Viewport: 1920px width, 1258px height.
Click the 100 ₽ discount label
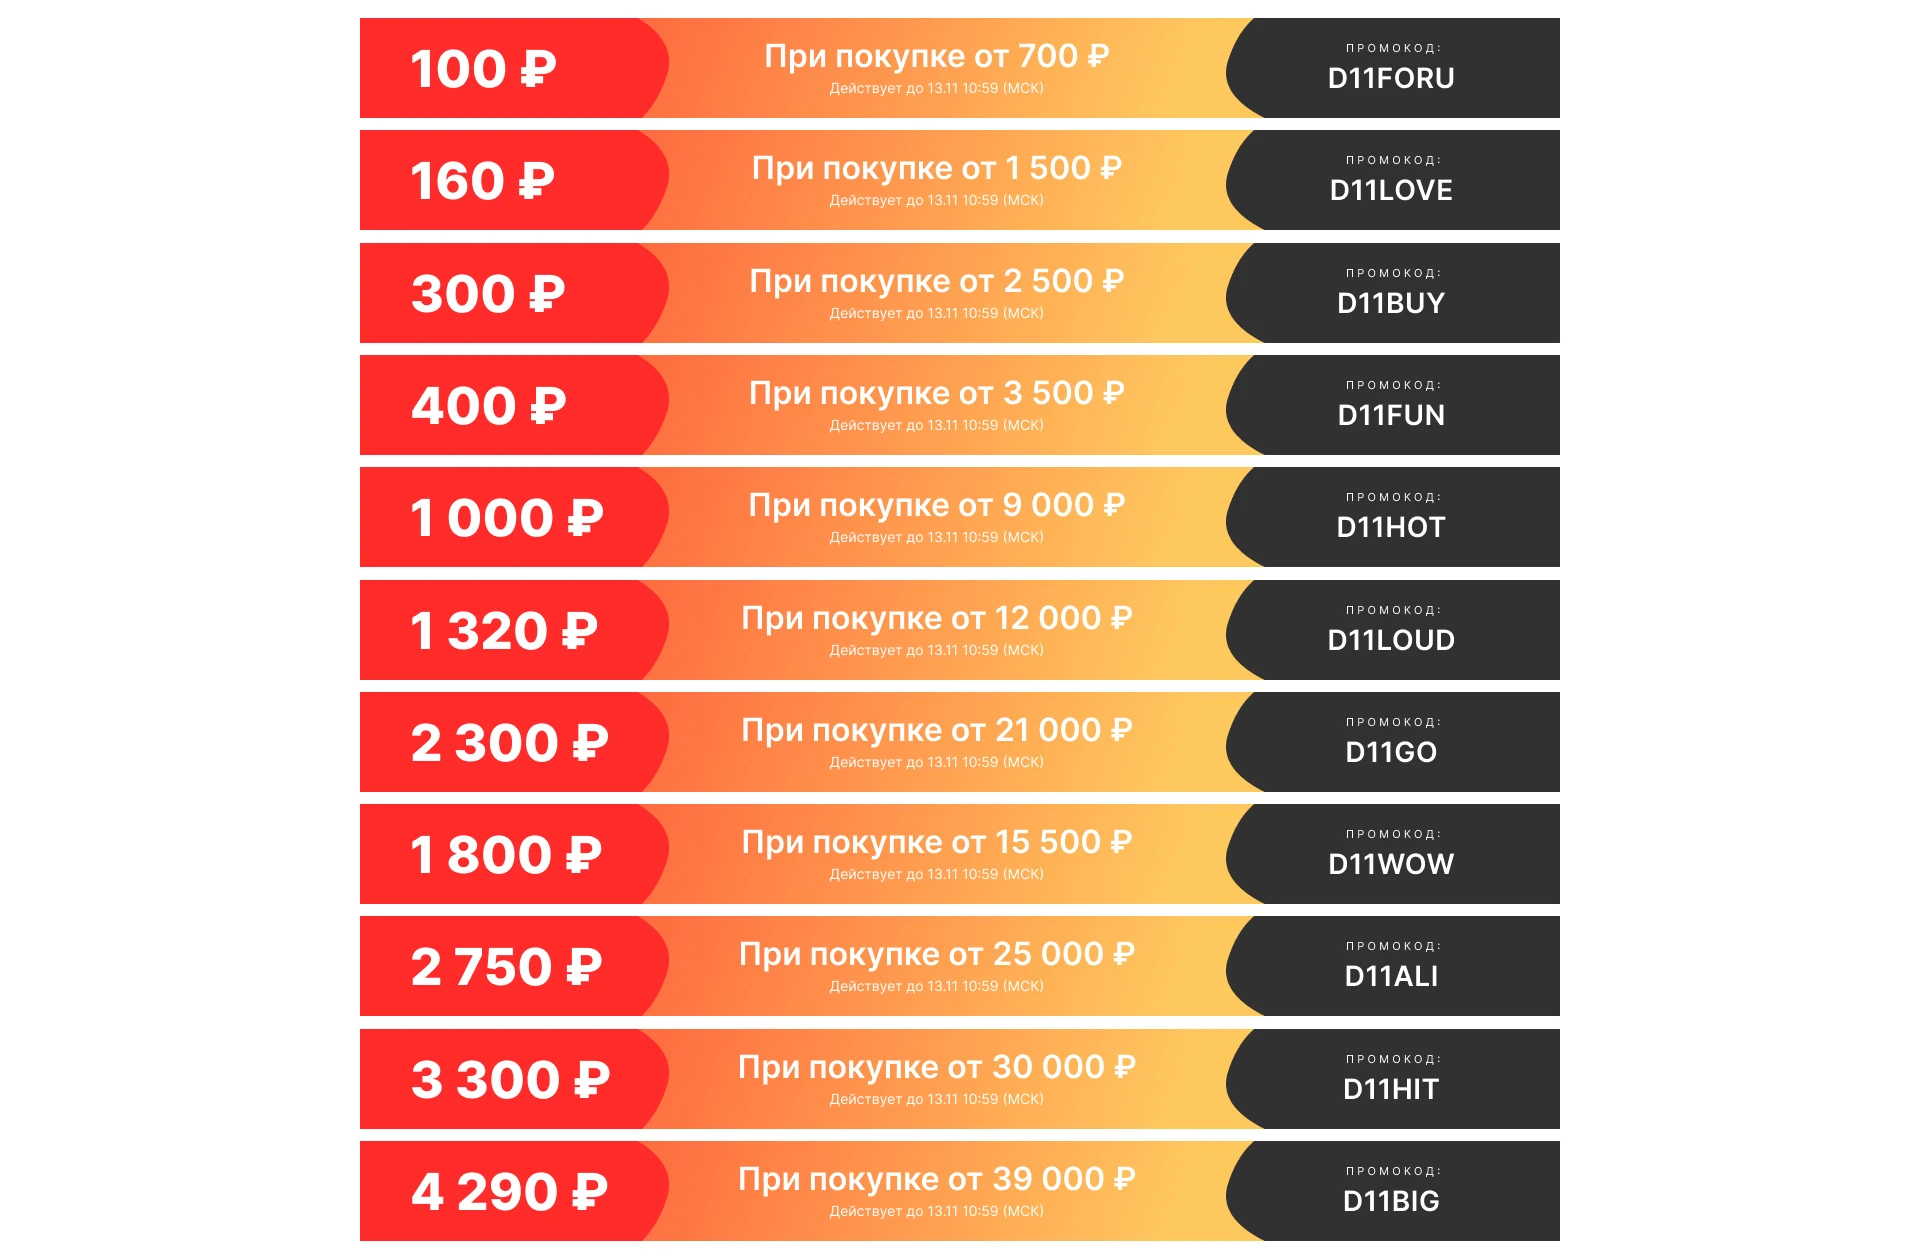(483, 69)
